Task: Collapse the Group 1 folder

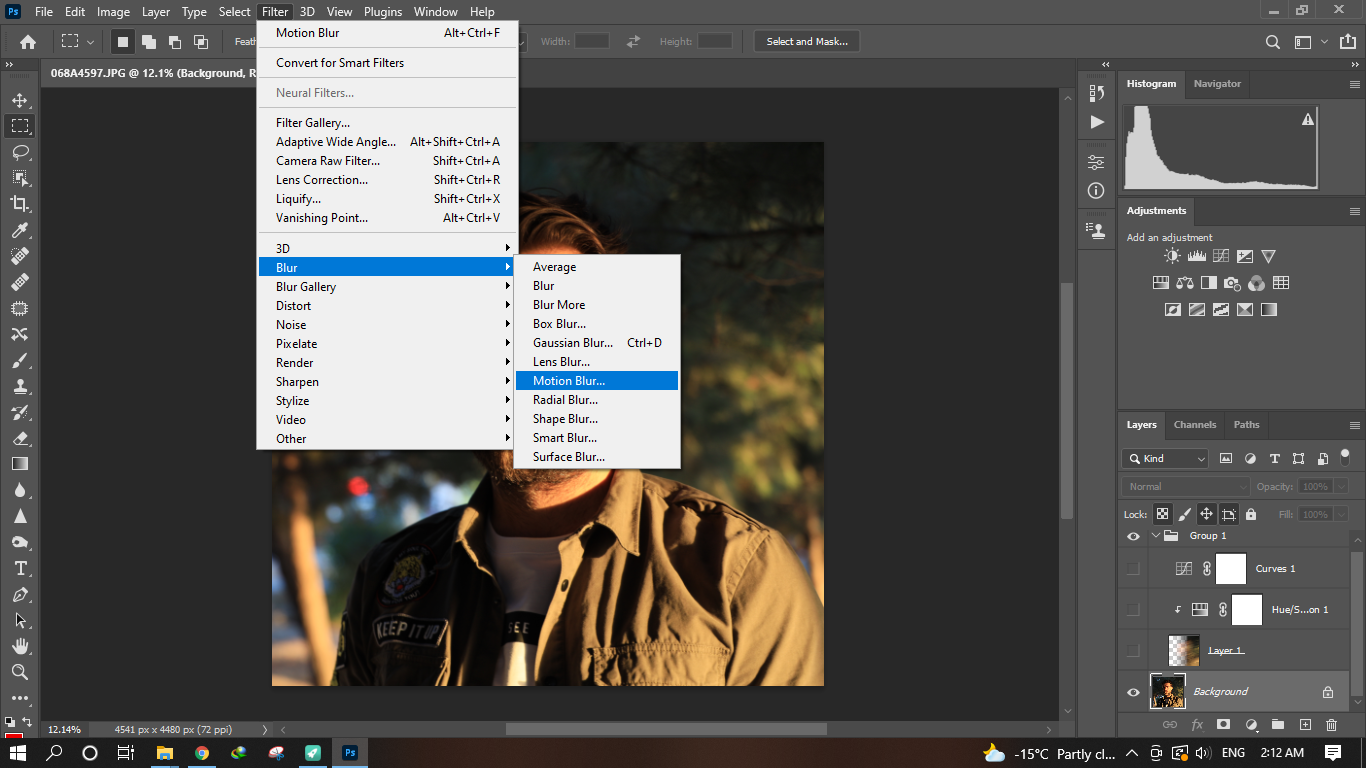Action: click(1156, 536)
